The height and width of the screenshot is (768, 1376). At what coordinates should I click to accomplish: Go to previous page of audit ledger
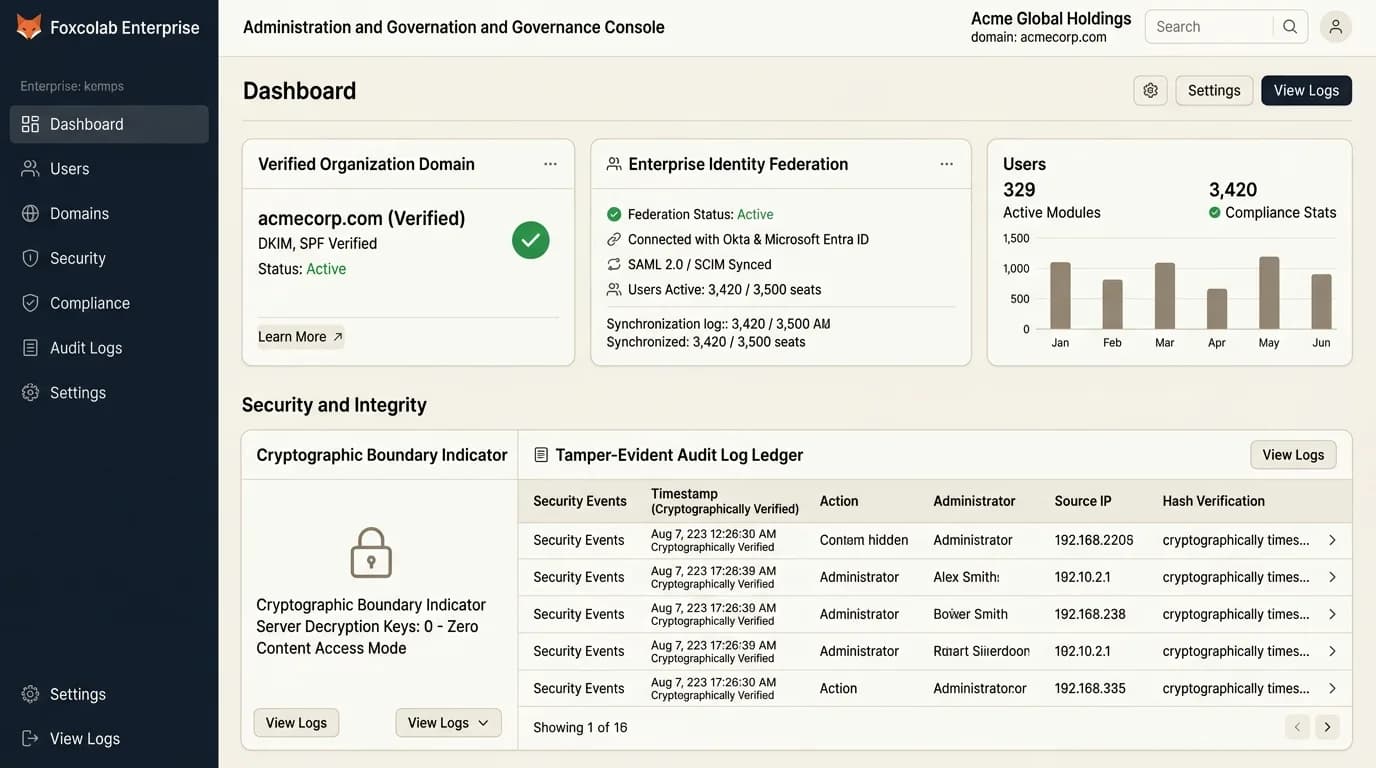[1297, 727]
